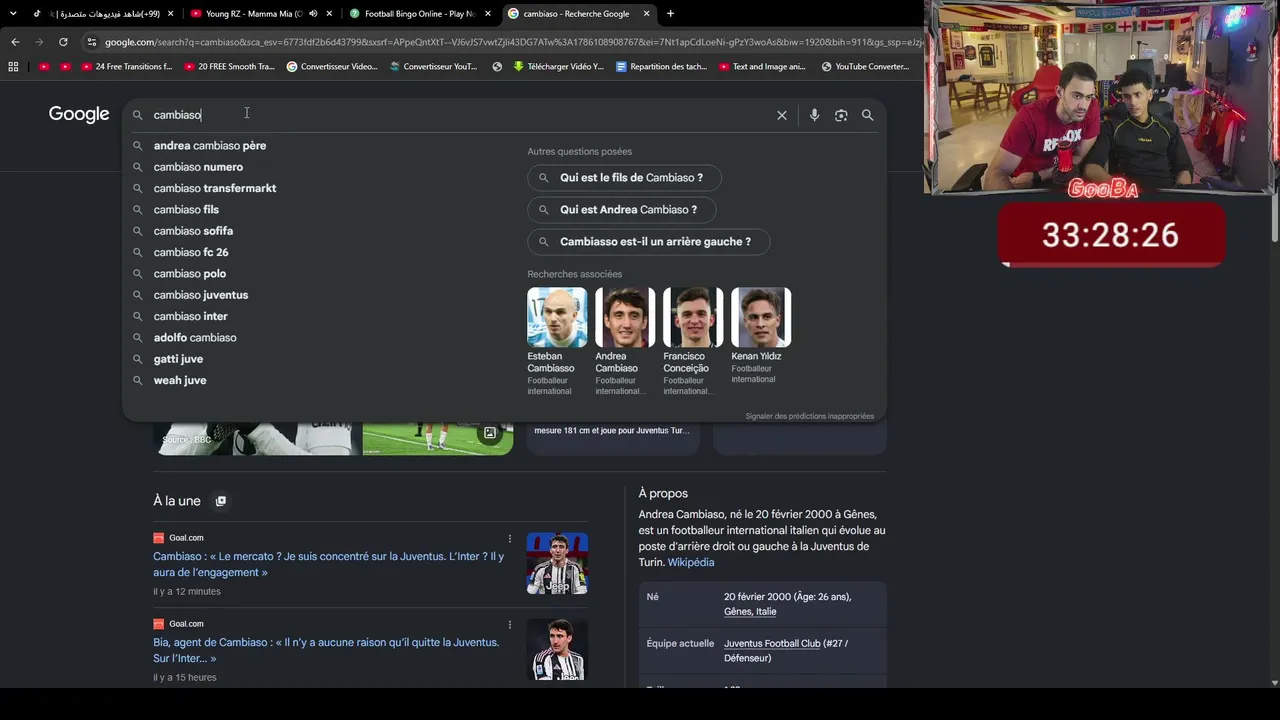
Task: Switch to the Young RZ - Mamma Mia tab
Action: click(x=254, y=14)
